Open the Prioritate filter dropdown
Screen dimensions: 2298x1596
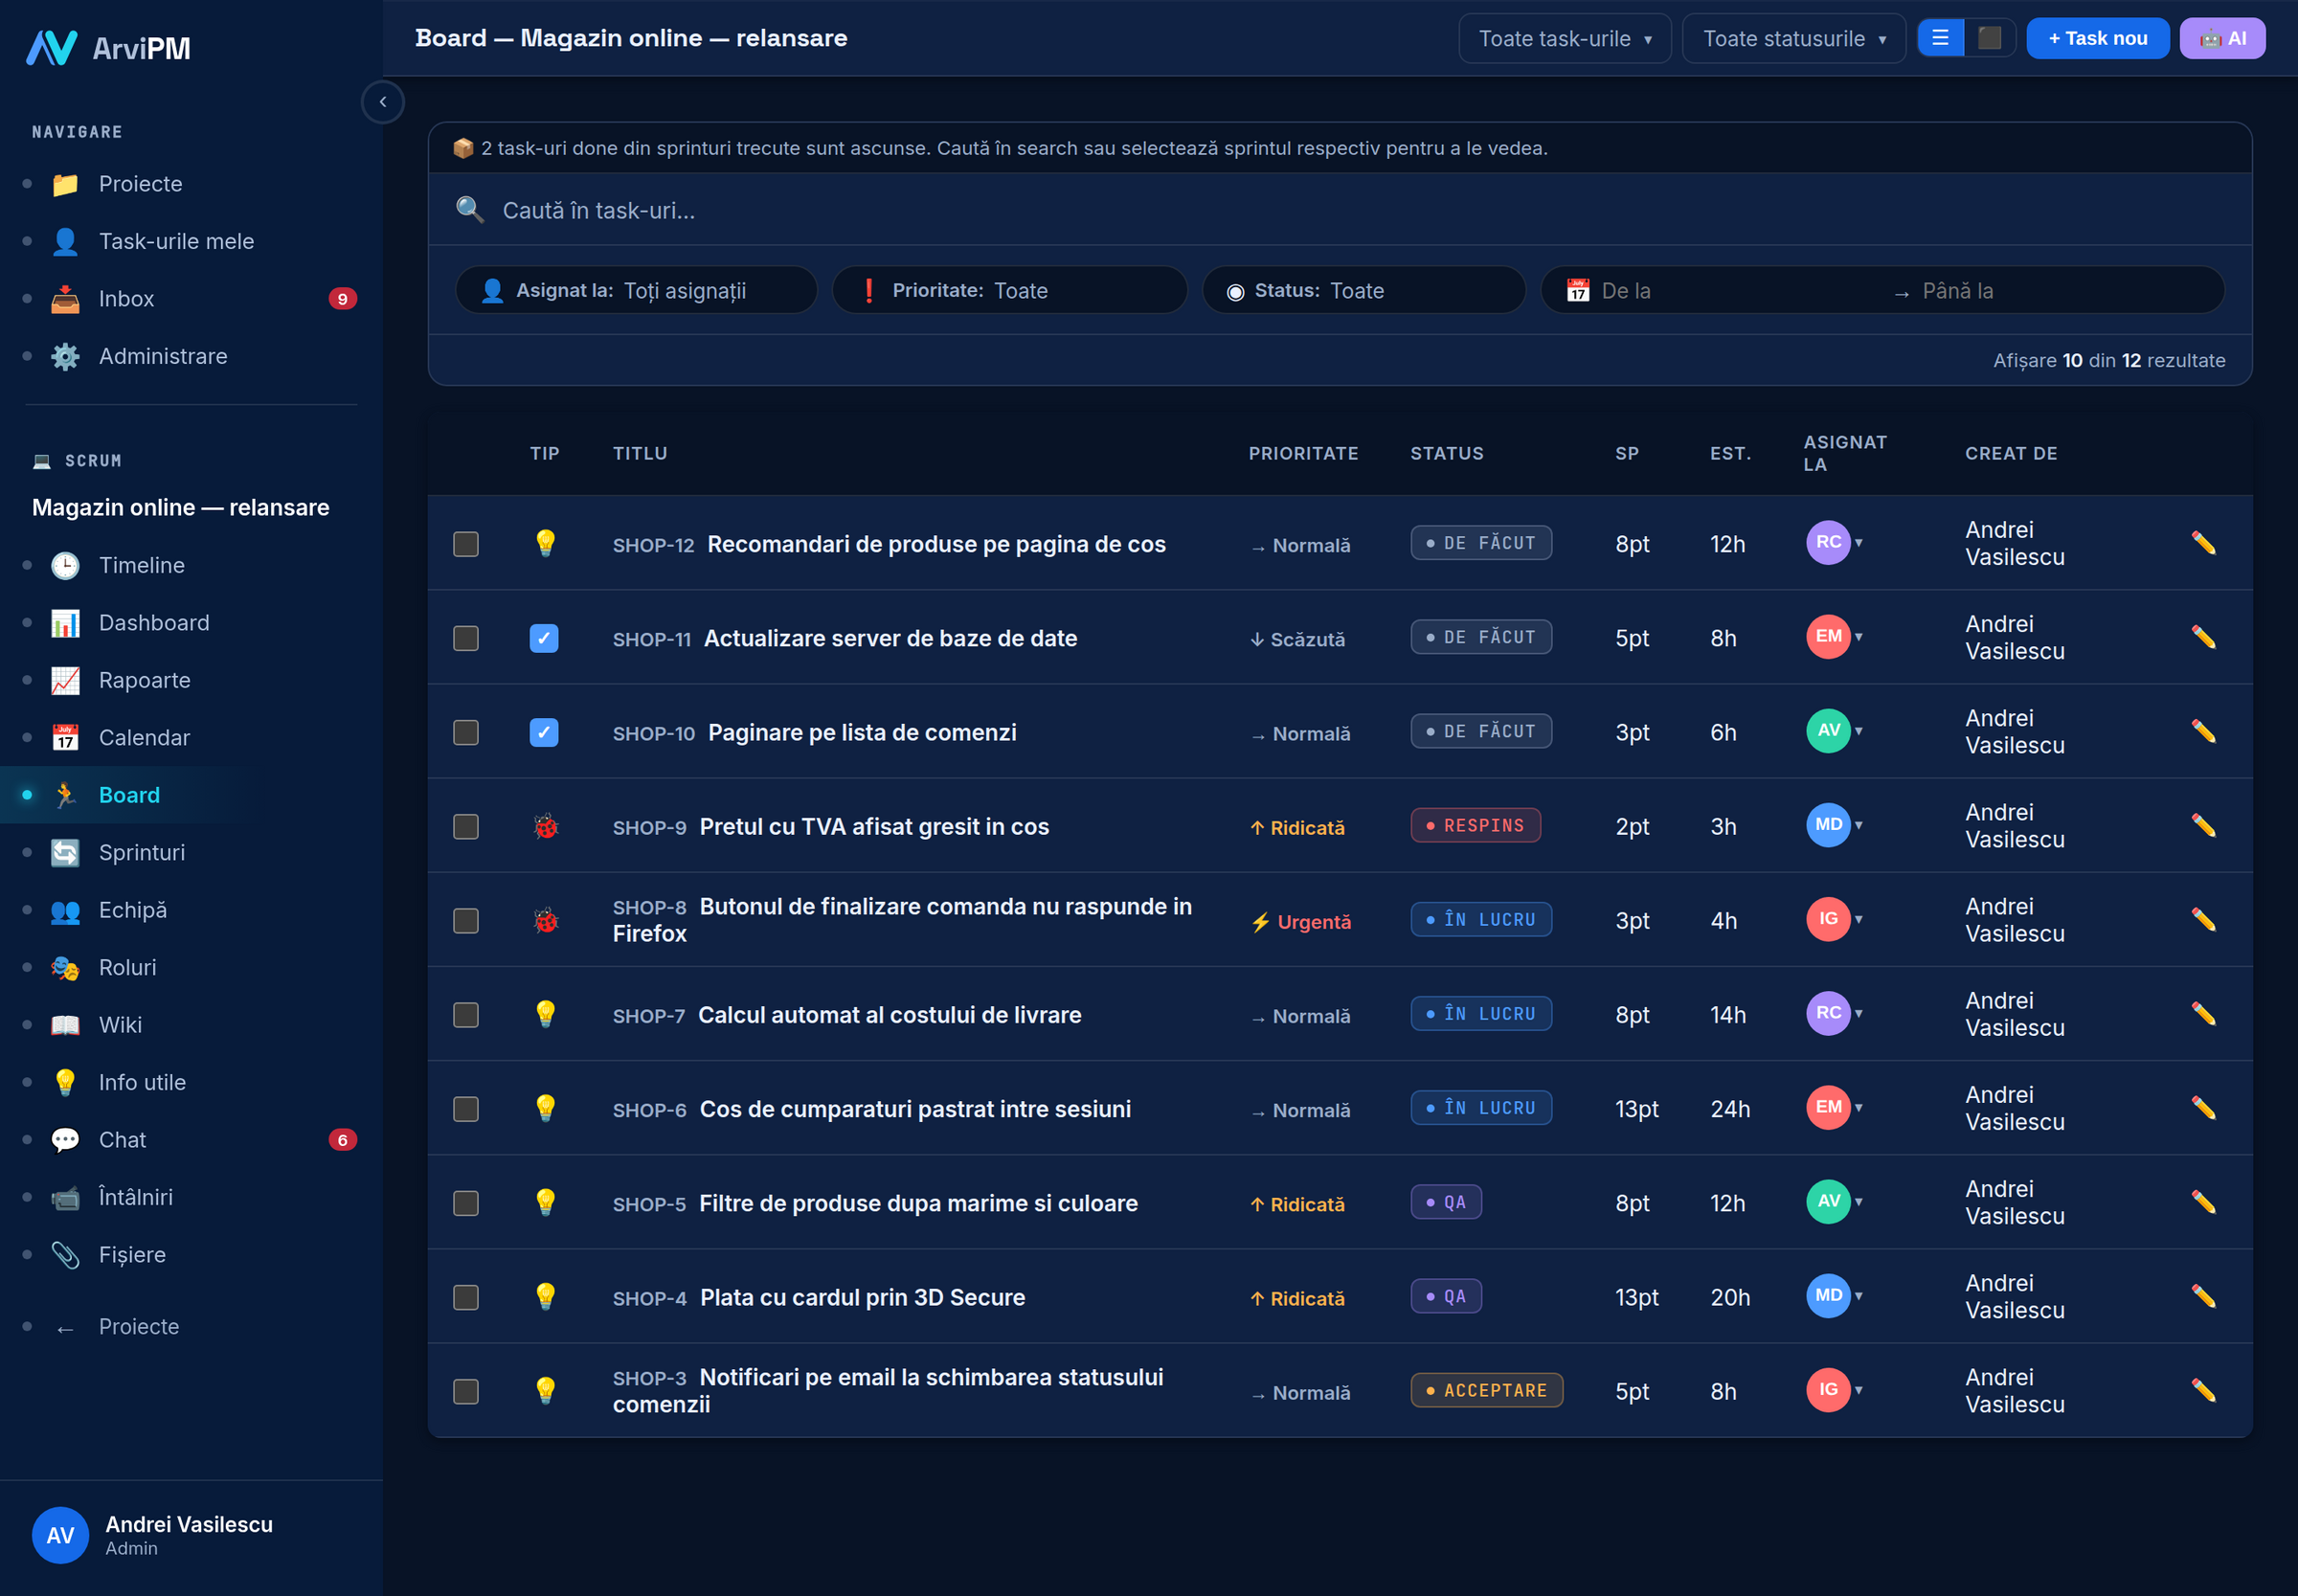point(1009,290)
